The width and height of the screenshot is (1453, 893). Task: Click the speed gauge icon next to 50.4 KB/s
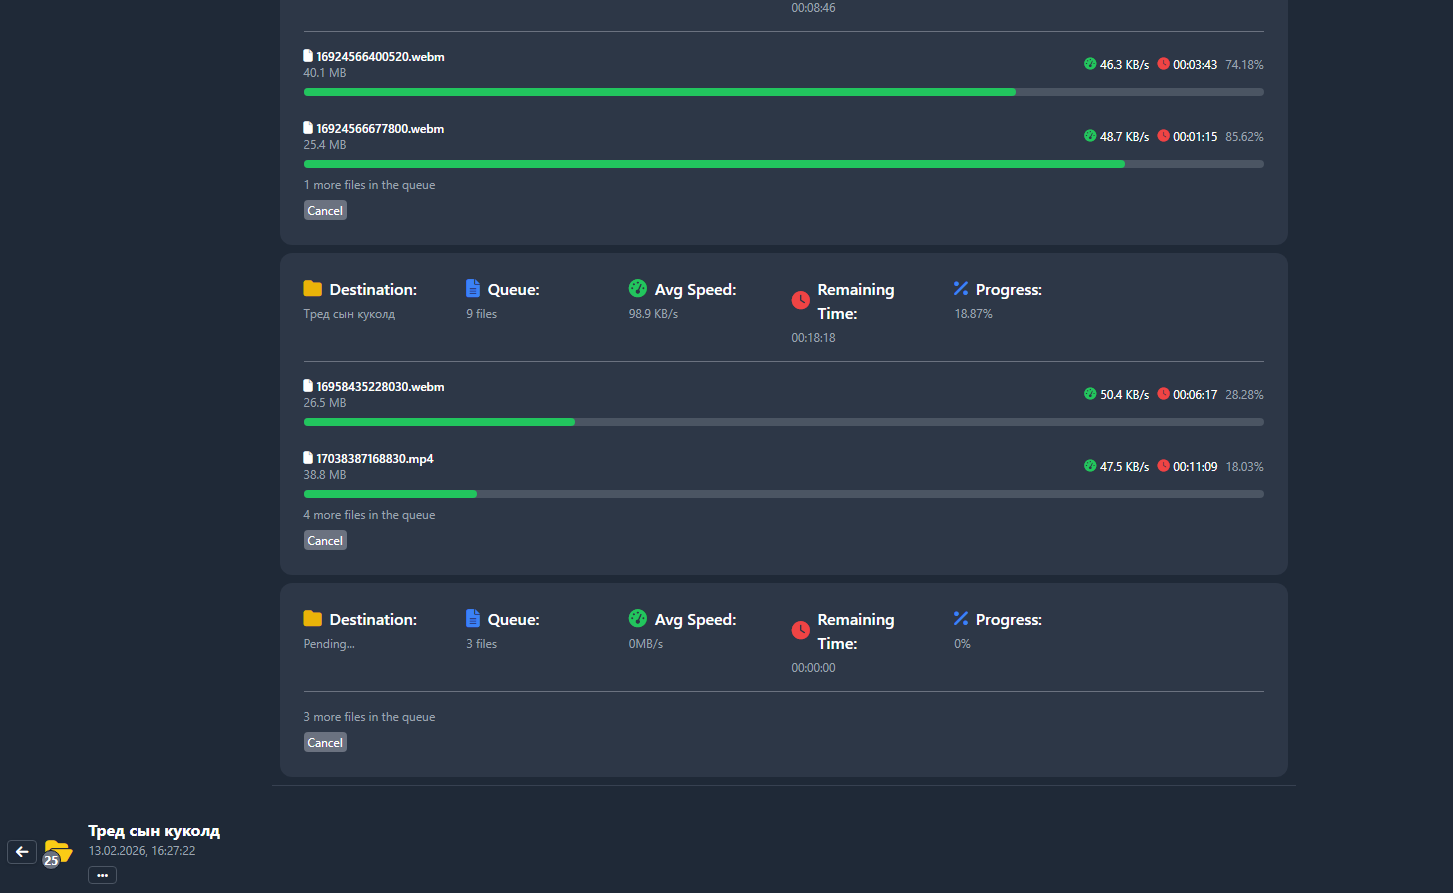point(1090,394)
